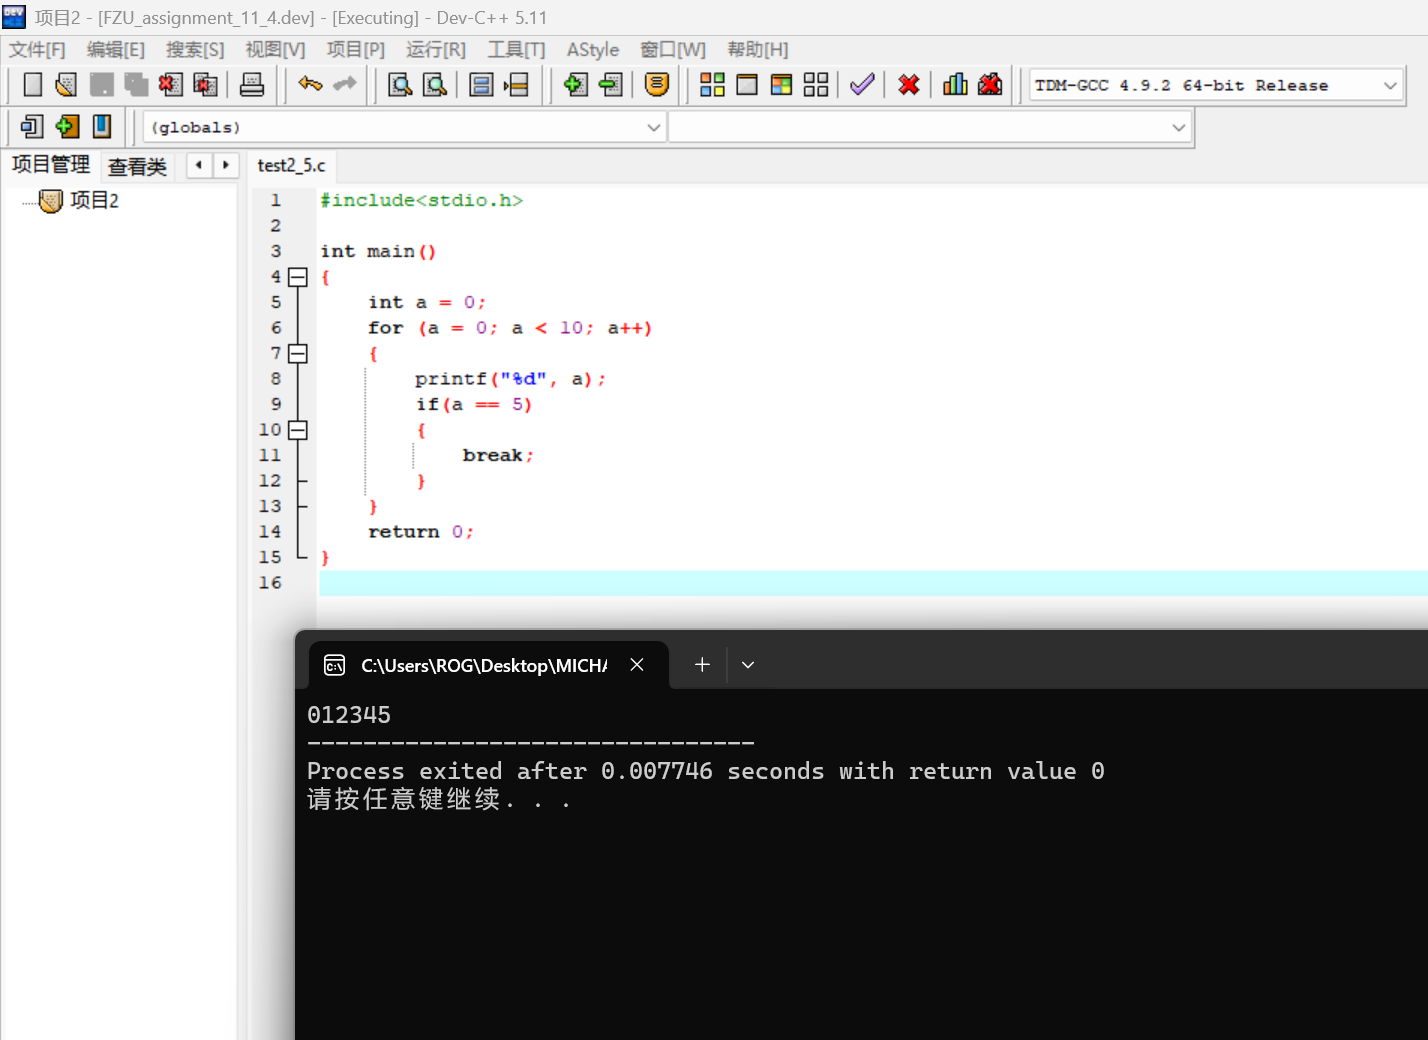Open the 编辑[E] menu
Viewport: 1428px width, 1040px height.
pyautogui.click(x=116, y=50)
